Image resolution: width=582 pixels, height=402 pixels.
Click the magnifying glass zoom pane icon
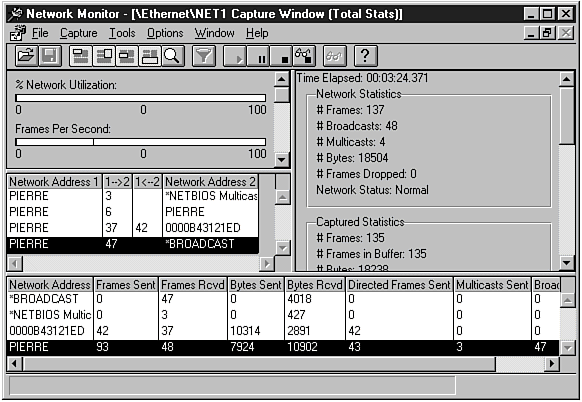pyautogui.click(x=173, y=56)
